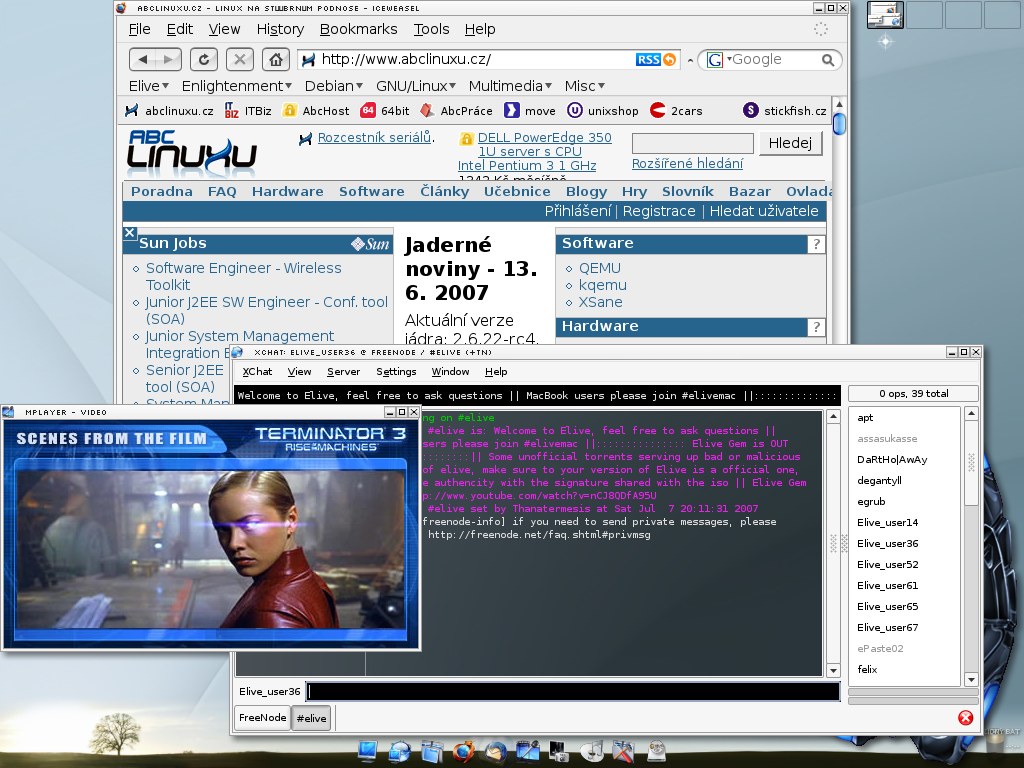
Task: Click the Registrace link
Action: tap(659, 211)
